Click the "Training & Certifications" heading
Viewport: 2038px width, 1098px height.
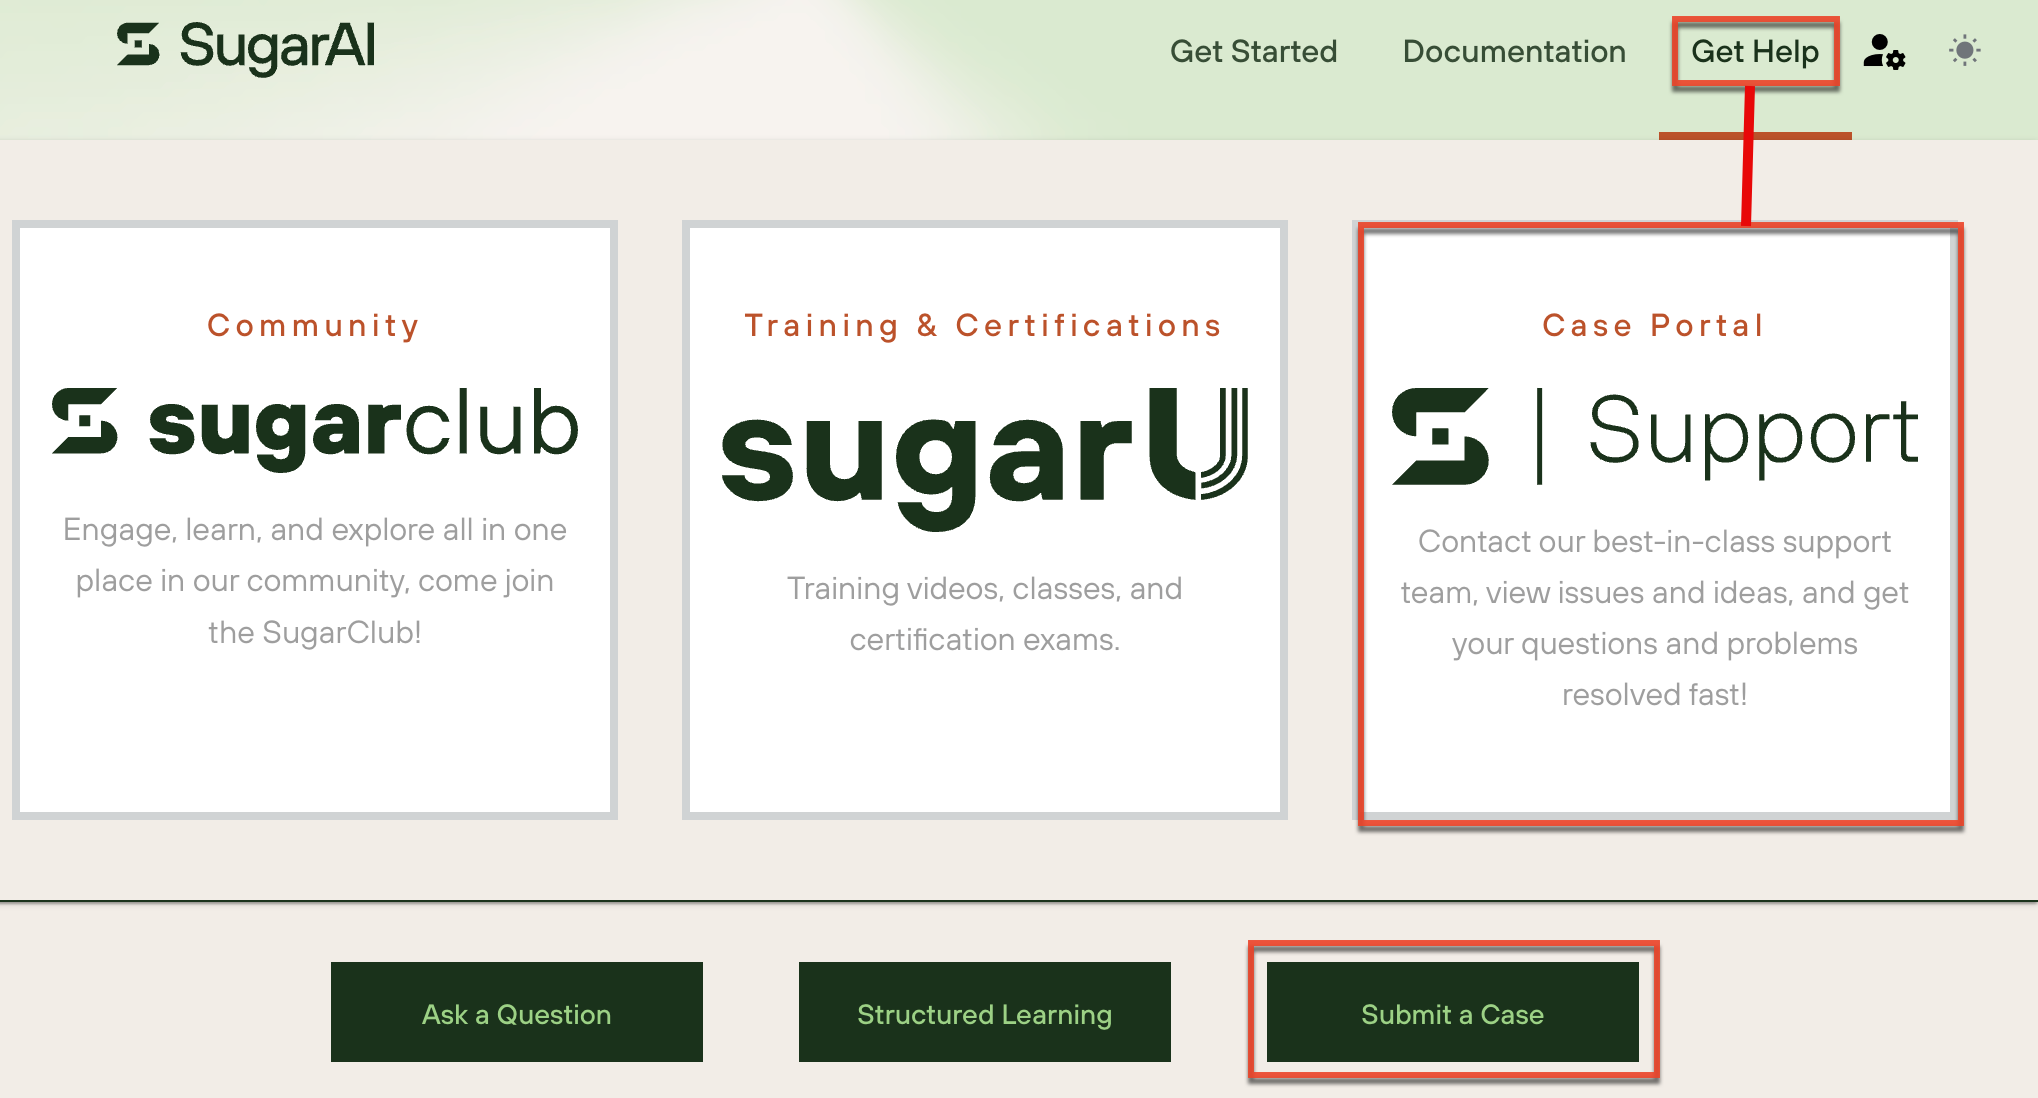tap(984, 326)
